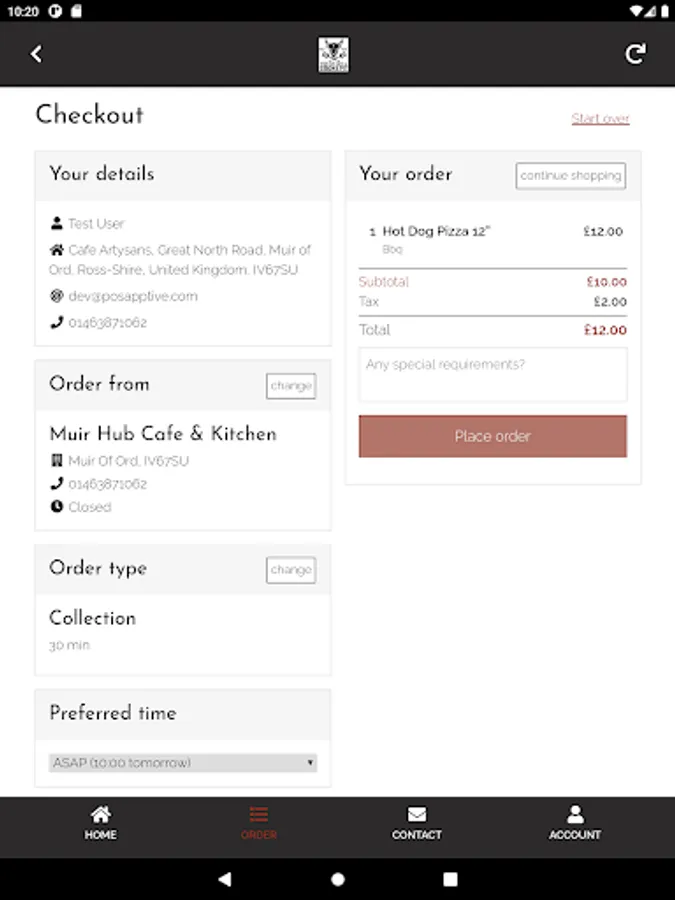Change the Order from location
Image resolution: width=675 pixels, height=900 pixels.
tap(291, 386)
